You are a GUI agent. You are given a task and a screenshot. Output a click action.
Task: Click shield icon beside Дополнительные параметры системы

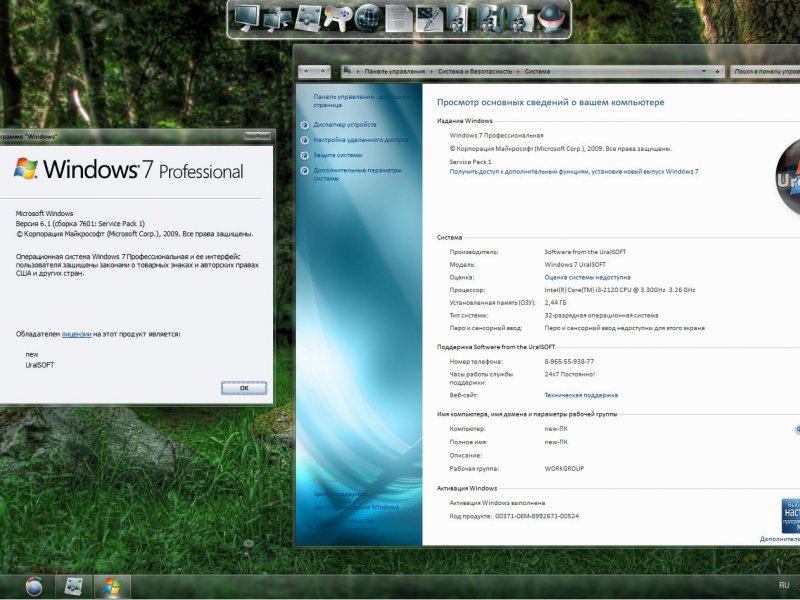pyautogui.click(x=305, y=171)
